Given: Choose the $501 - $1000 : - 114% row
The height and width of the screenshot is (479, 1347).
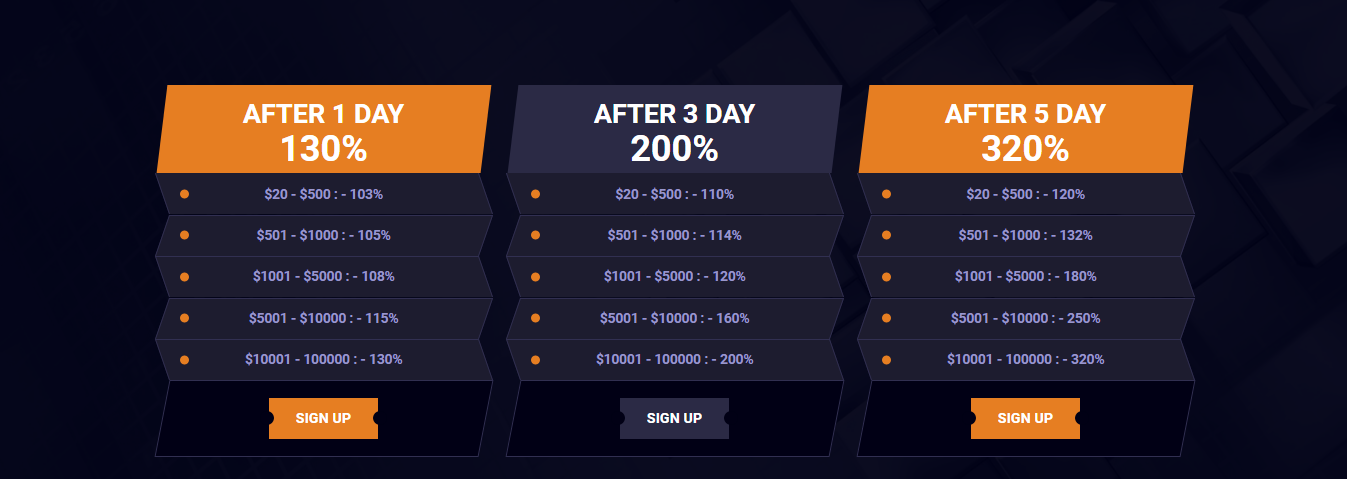Looking at the screenshot, I should point(675,236).
